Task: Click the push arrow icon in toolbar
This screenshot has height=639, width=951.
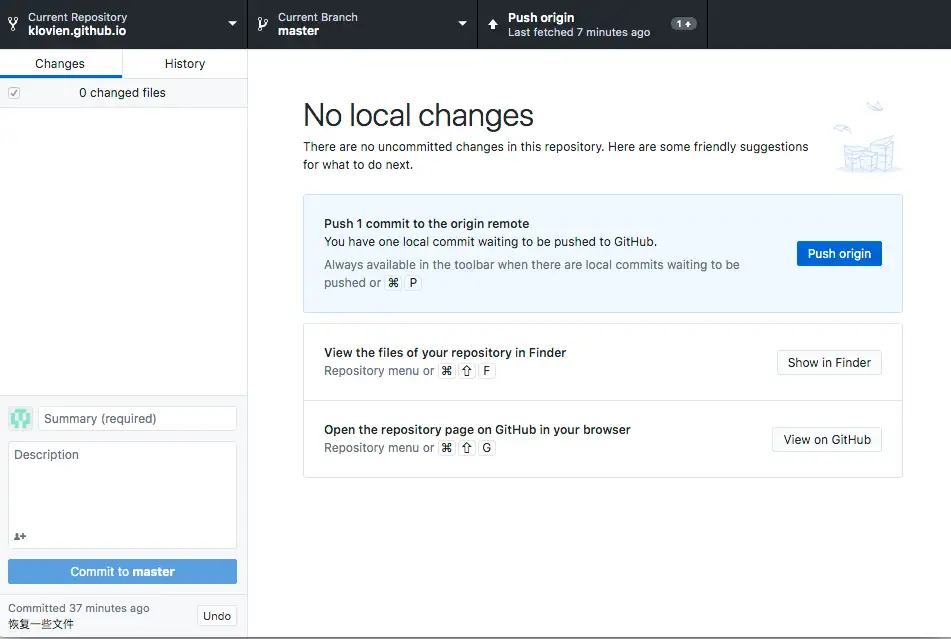Action: pos(493,24)
